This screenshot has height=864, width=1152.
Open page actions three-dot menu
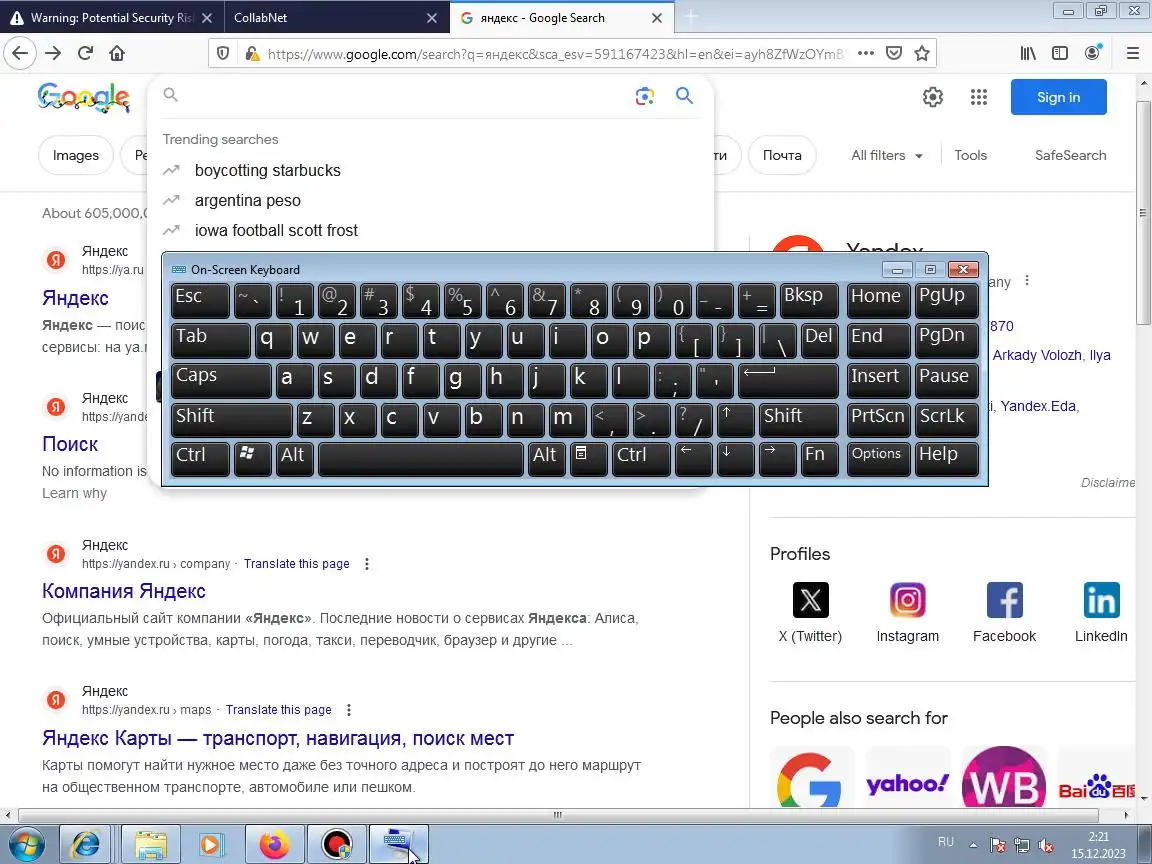[866, 53]
